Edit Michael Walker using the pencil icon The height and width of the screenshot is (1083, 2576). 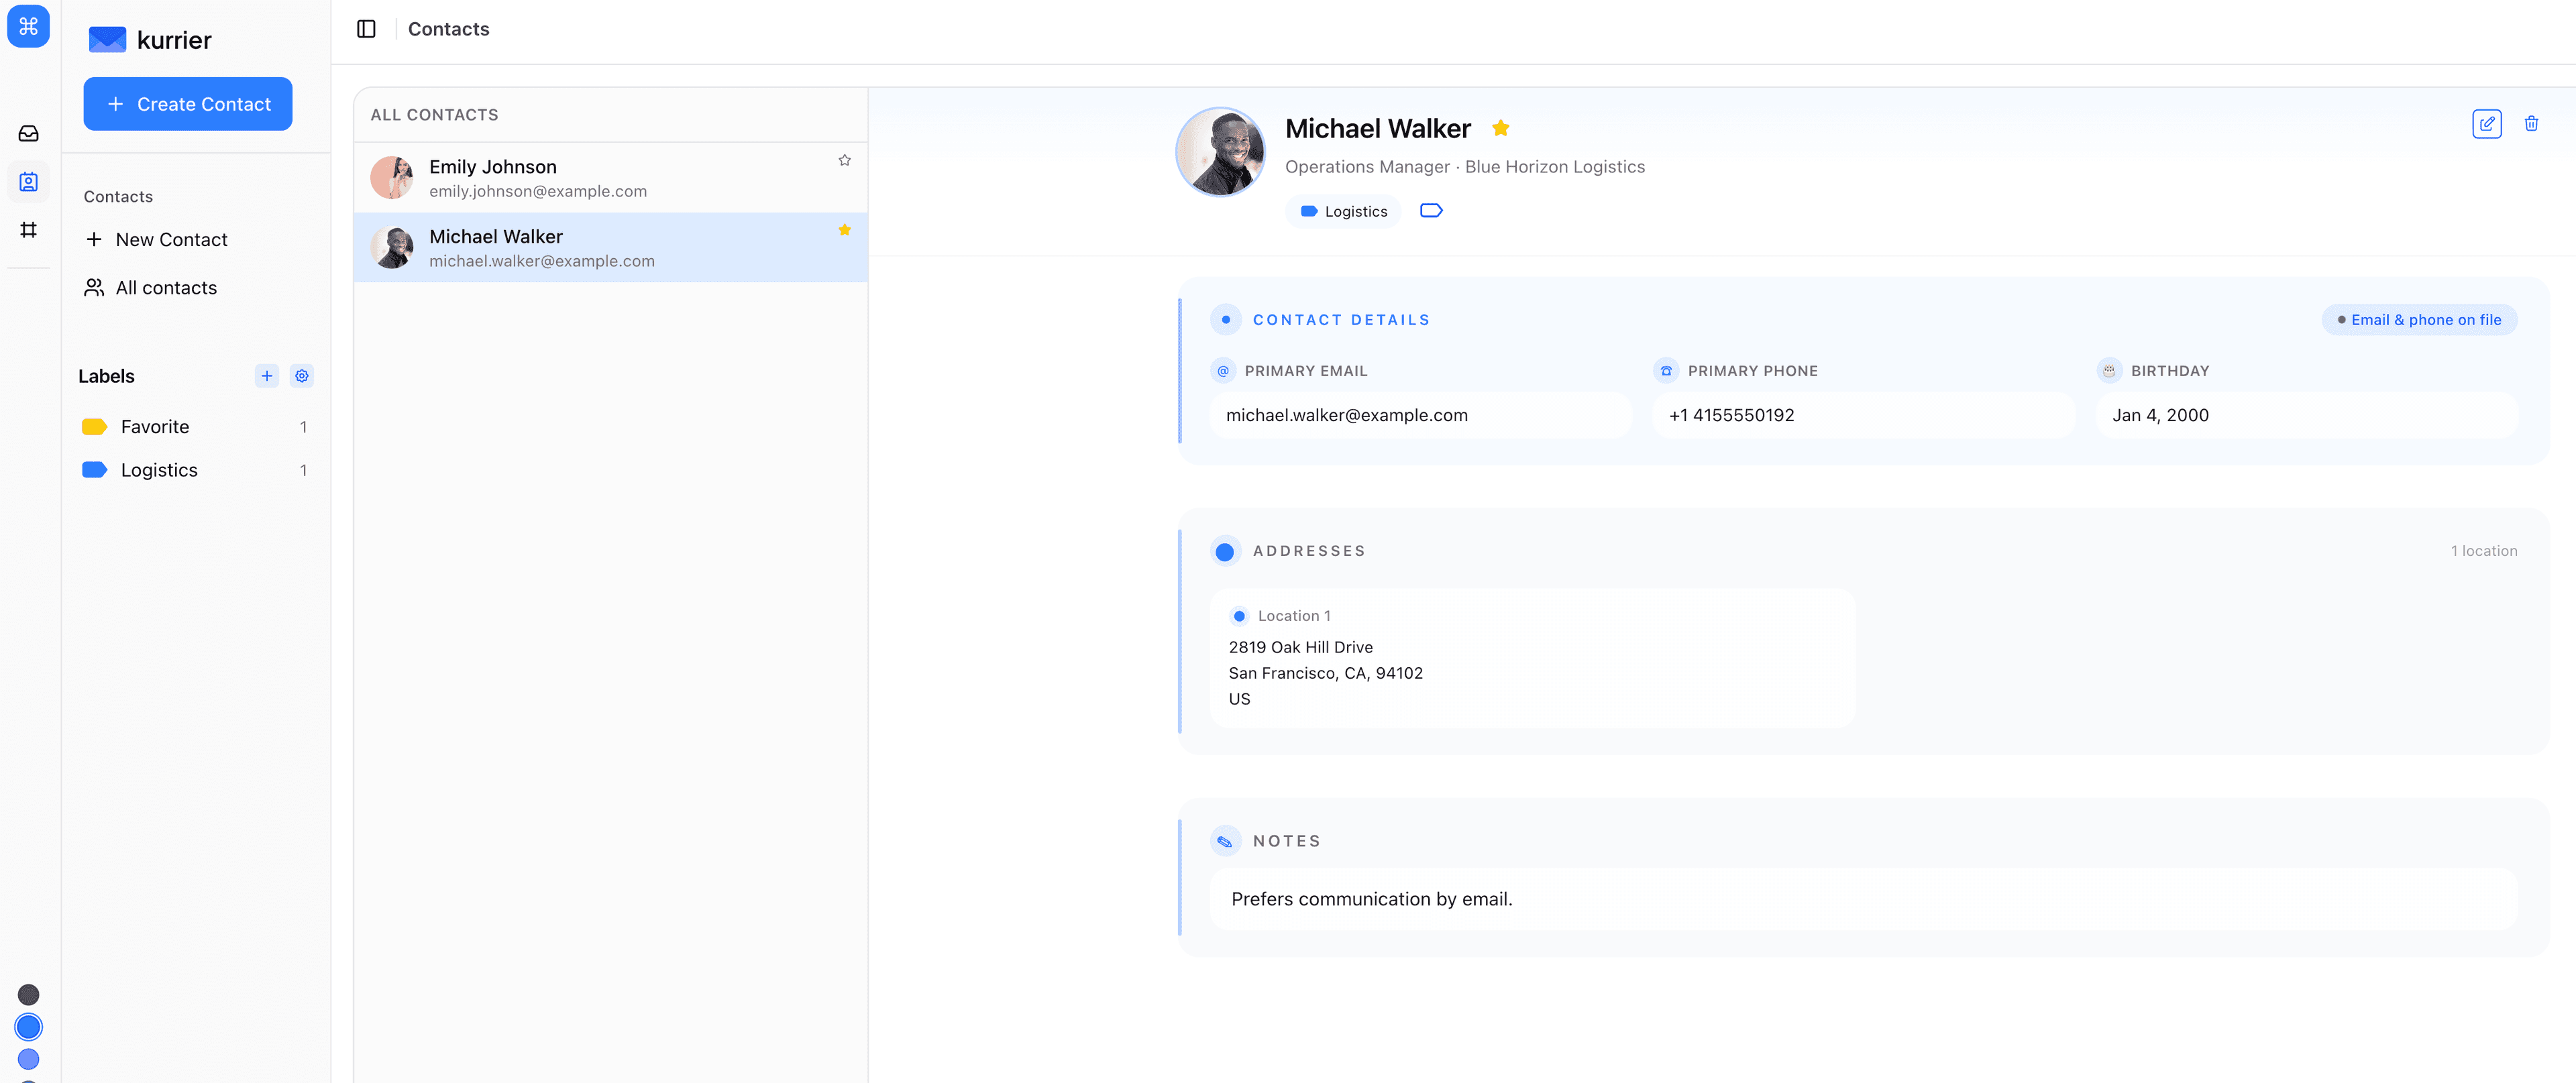coord(2488,123)
